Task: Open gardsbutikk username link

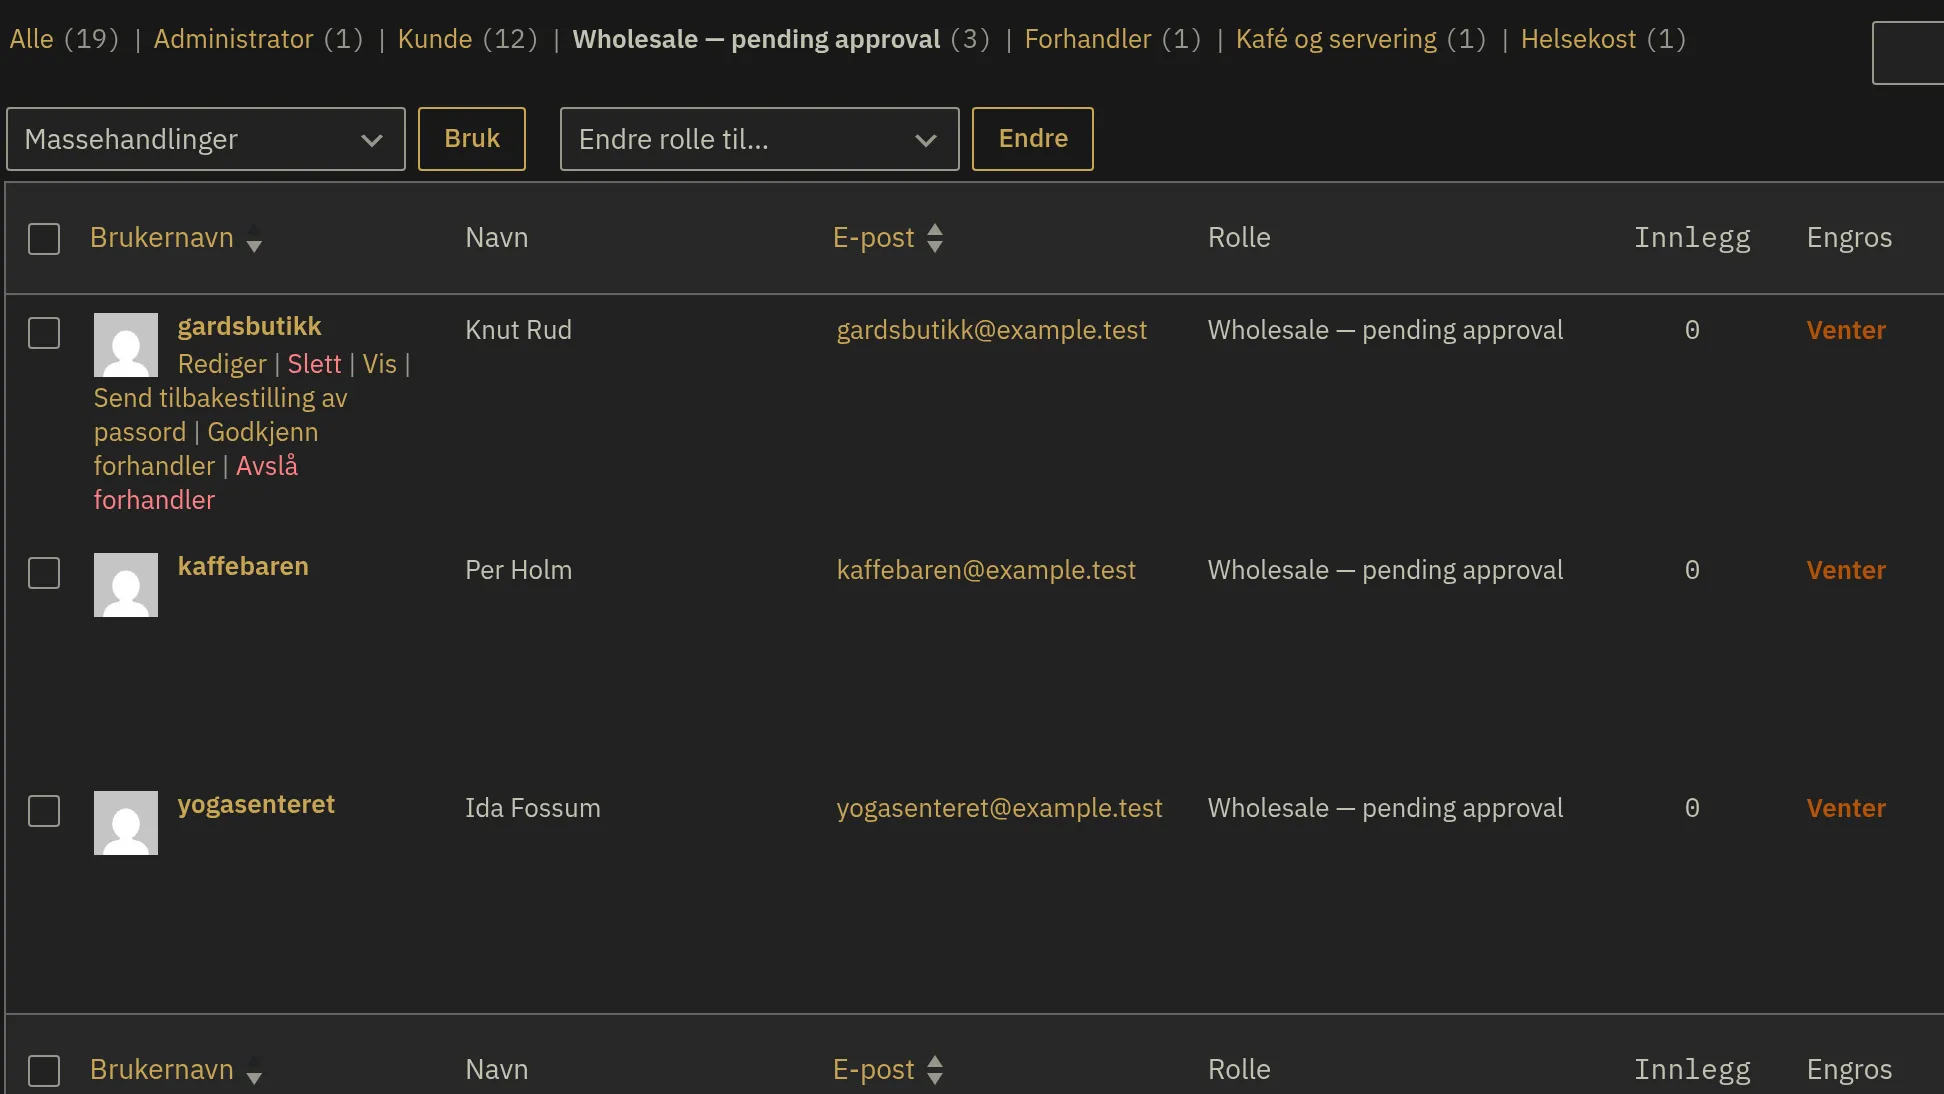Action: click(249, 327)
